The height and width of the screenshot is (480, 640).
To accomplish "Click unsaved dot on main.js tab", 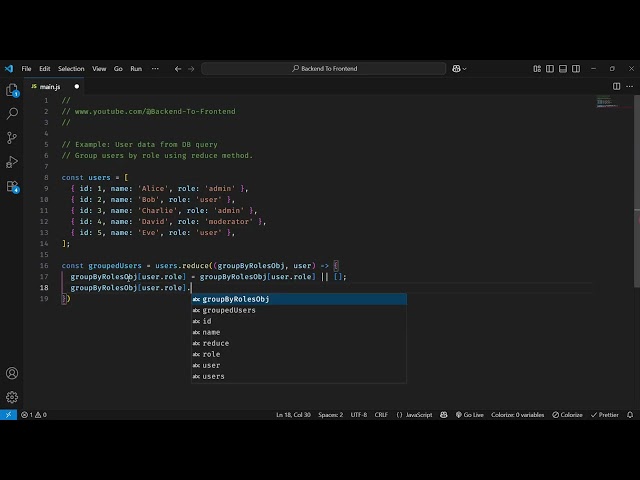I will pos(77,87).
